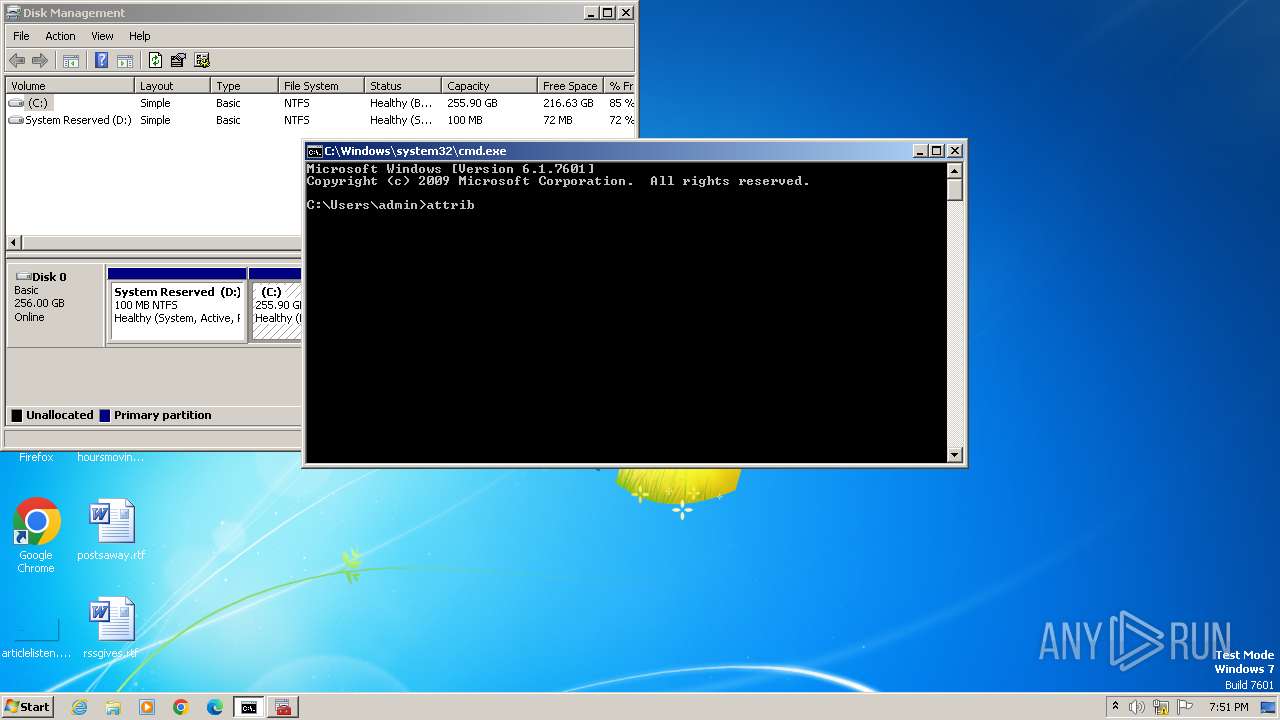
Task: Click the Firefox desktop shortcut label
Action: 36,457
